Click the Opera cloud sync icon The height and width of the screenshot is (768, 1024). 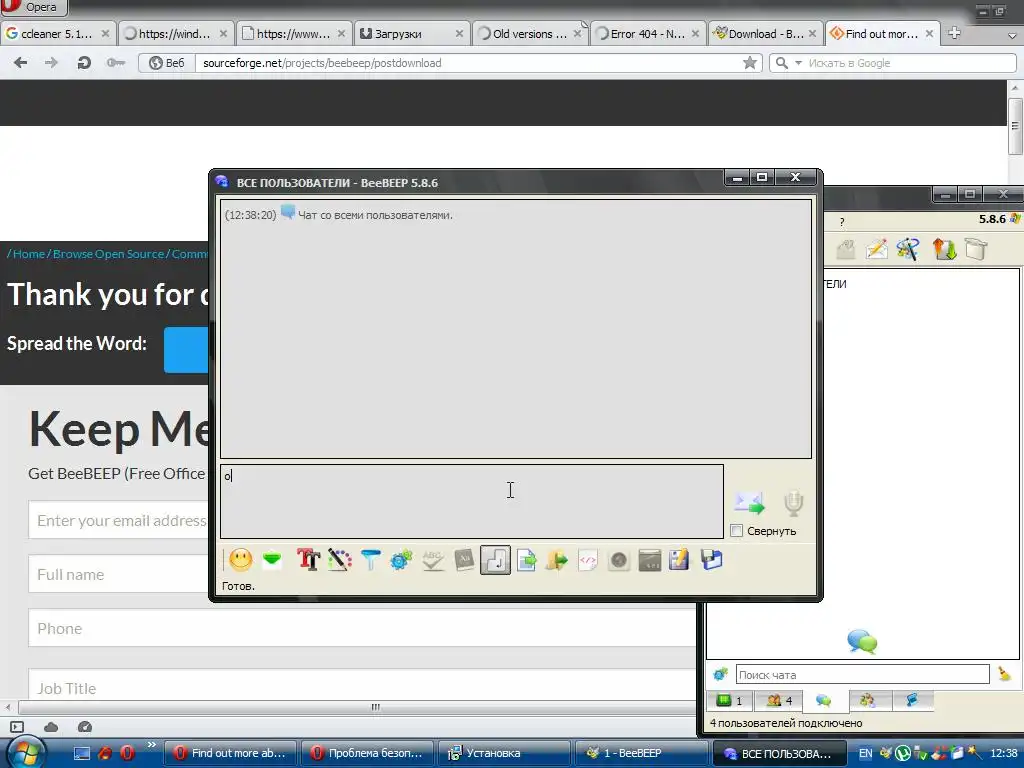pyautogui.click(x=51, y=727)
